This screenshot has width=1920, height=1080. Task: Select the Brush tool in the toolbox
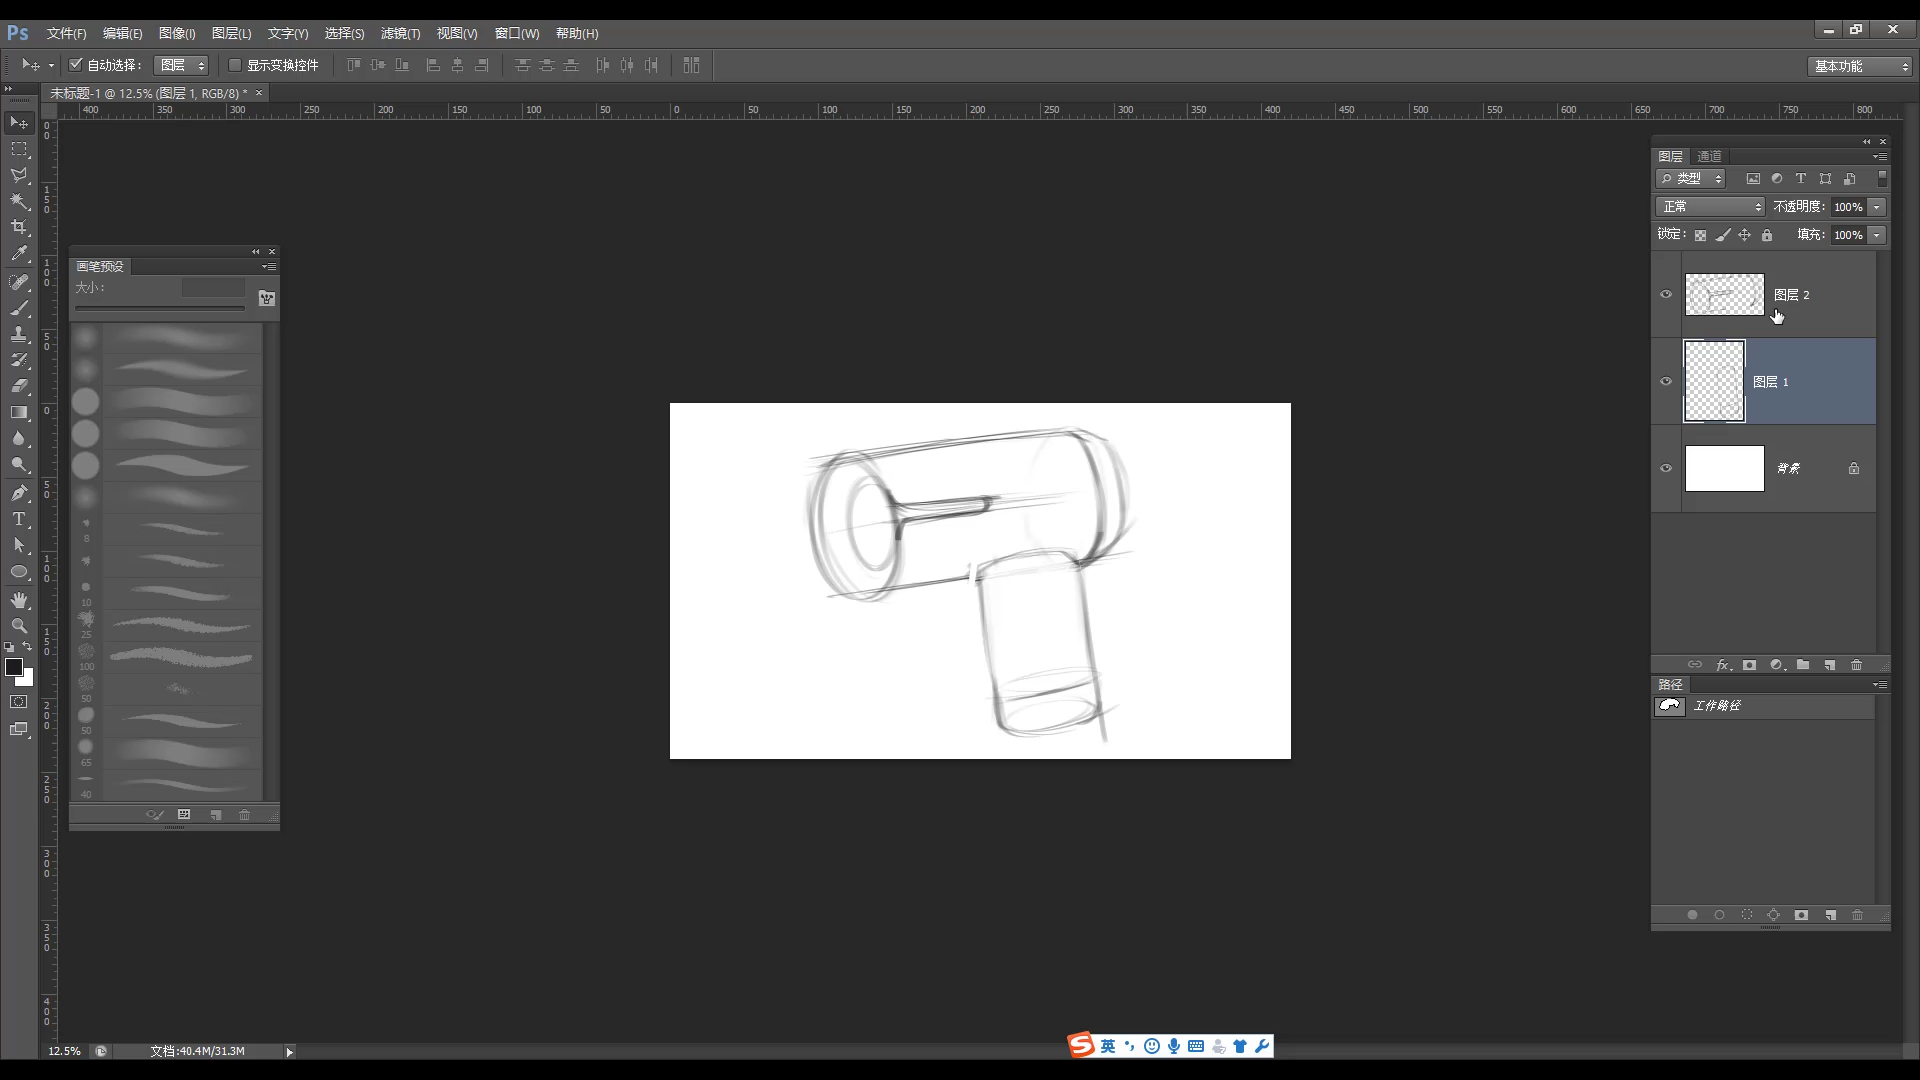pos(19,308)
